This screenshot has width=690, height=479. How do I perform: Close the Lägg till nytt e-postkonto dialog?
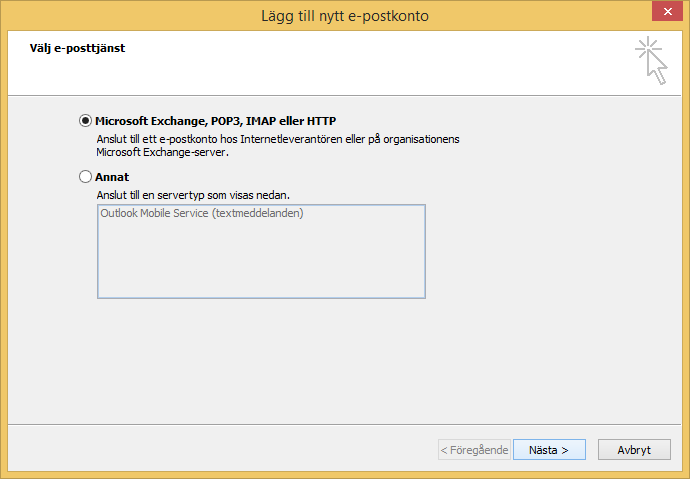click(667, 11)
